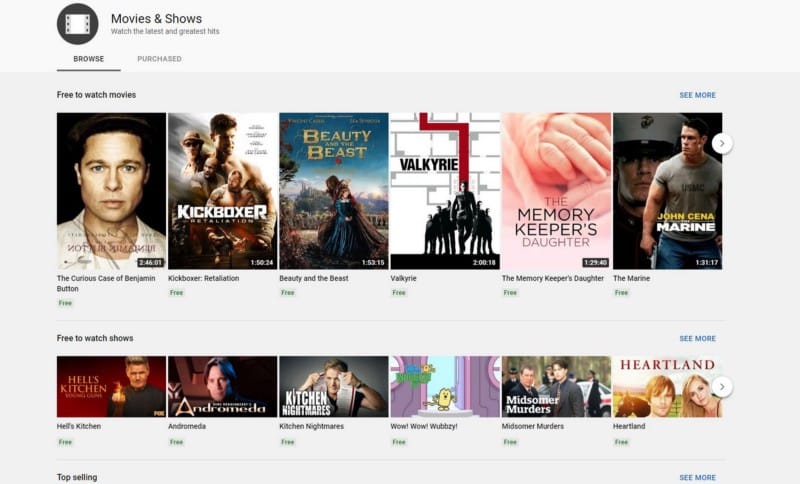Viewport: 800px width, 484px height.
Task: Click See More for free movies
Action: click(x=697, y=95)
